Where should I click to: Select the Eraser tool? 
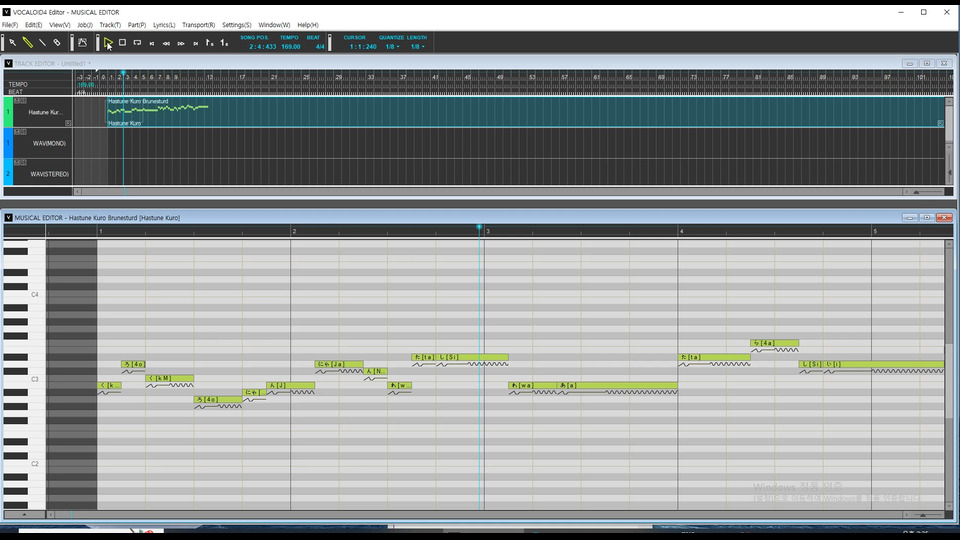click(57, 43)
